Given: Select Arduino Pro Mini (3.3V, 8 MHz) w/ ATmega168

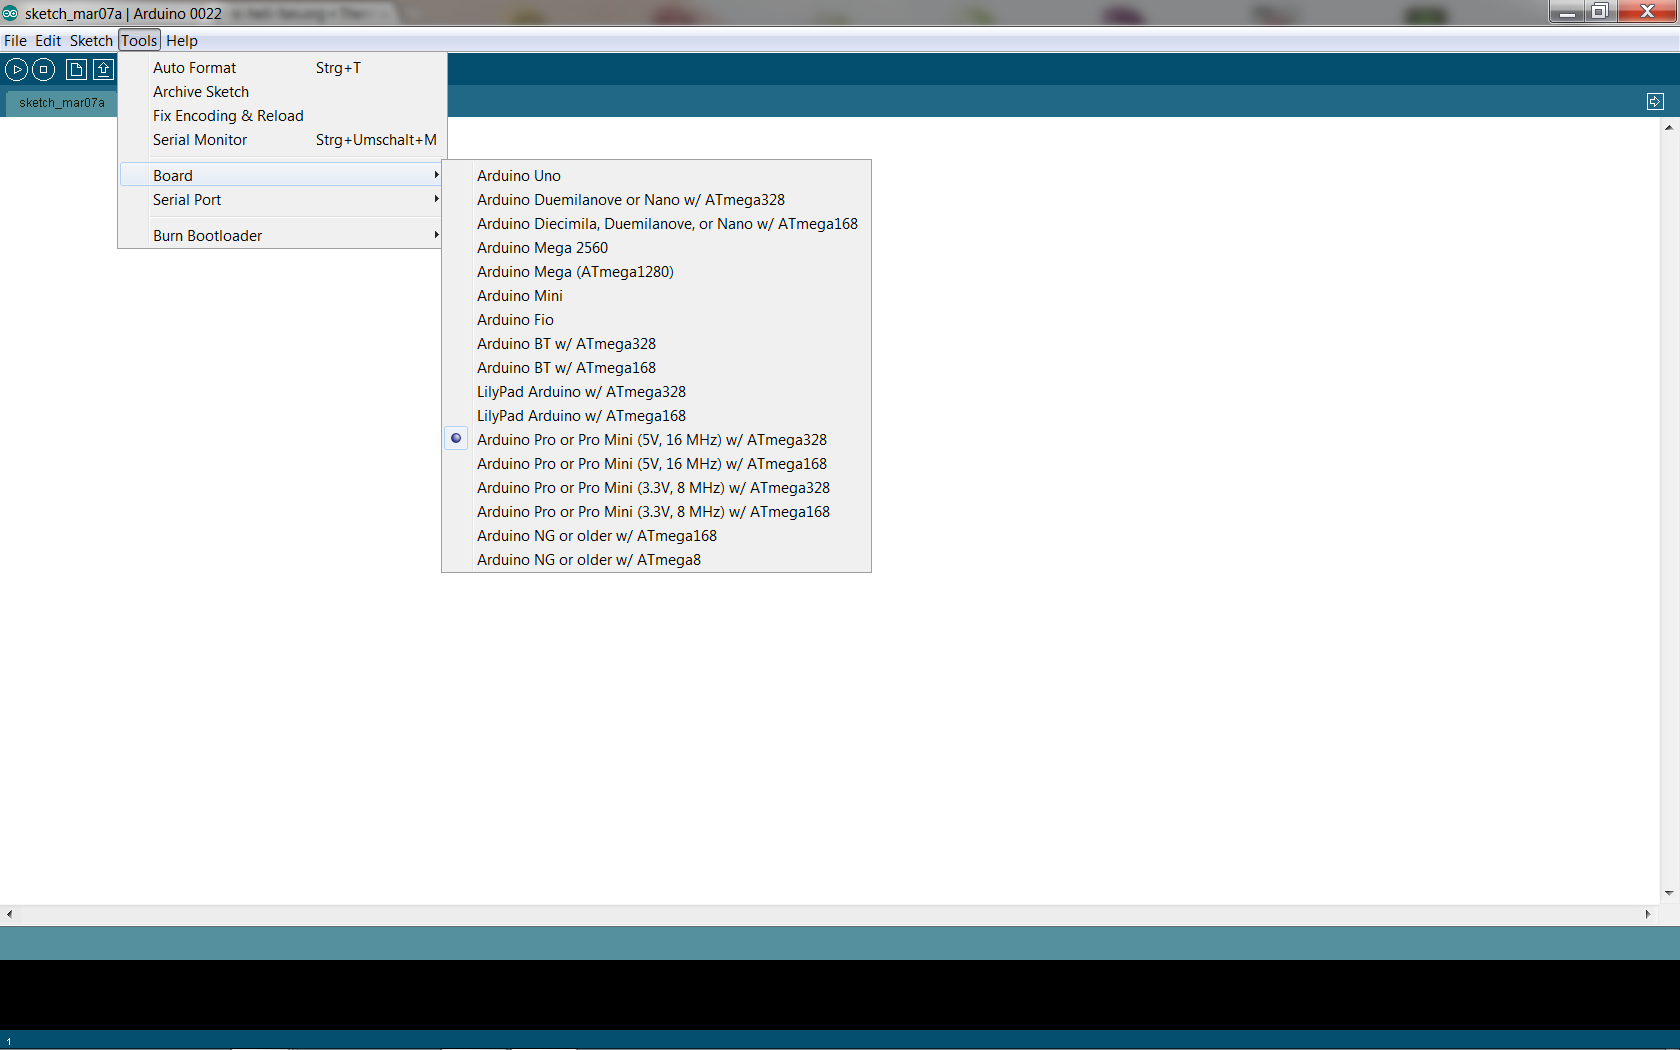Looking at the screenshot, I should [x=657, y=511].
